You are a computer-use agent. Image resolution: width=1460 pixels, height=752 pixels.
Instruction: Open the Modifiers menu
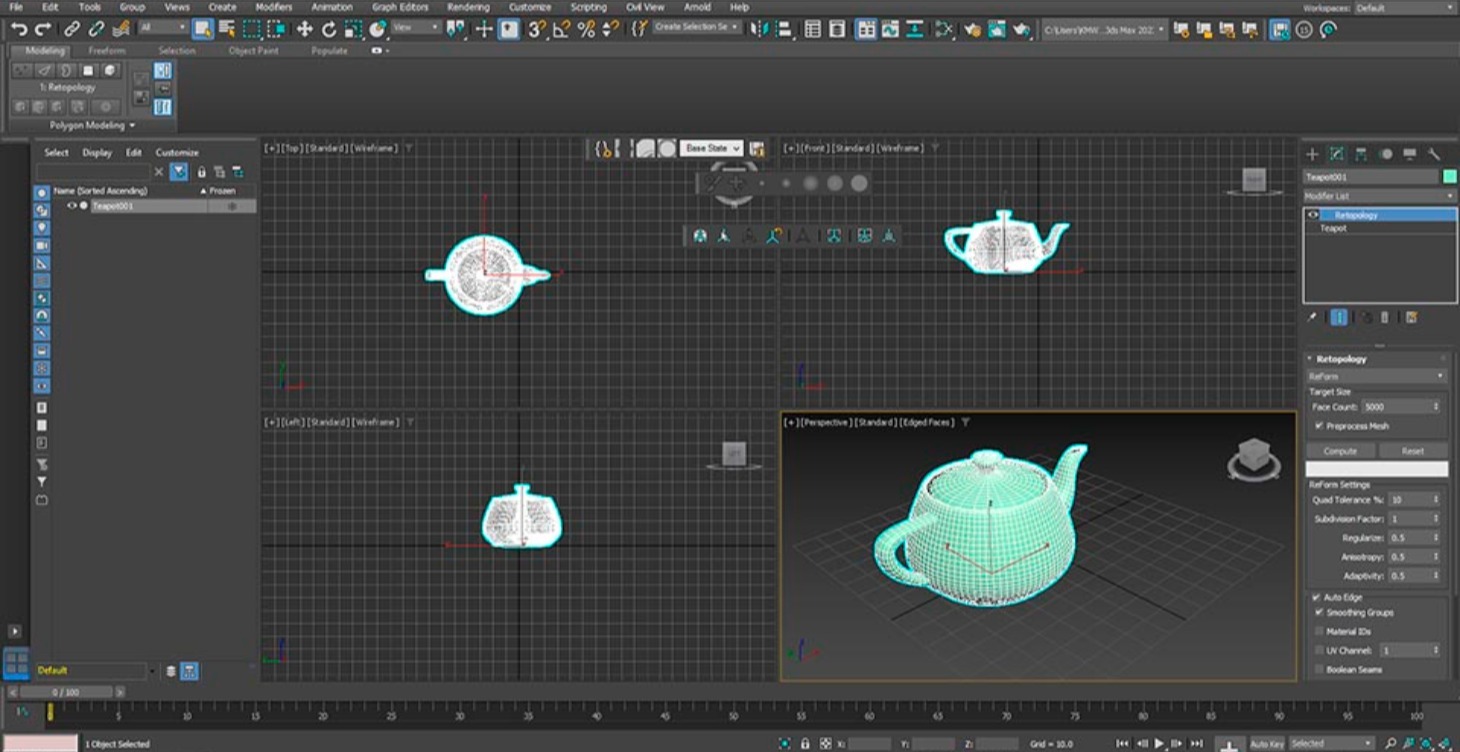273,7
